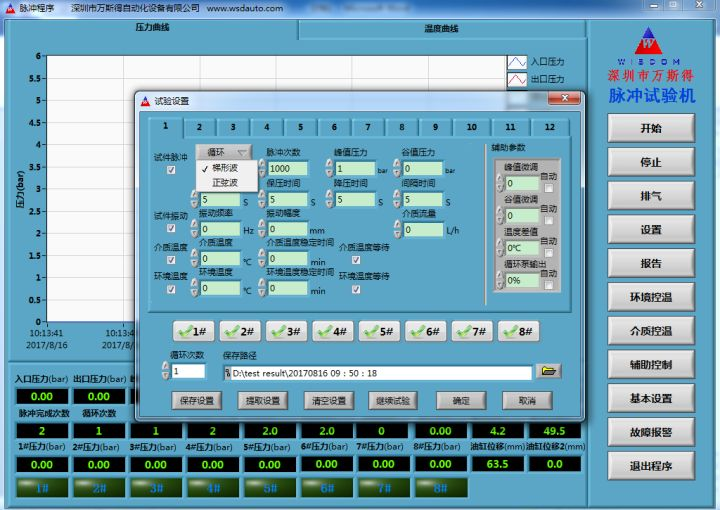Open 故障报警 panel
720x510 pixels.
pyautogui.click(x=651, y=432)
